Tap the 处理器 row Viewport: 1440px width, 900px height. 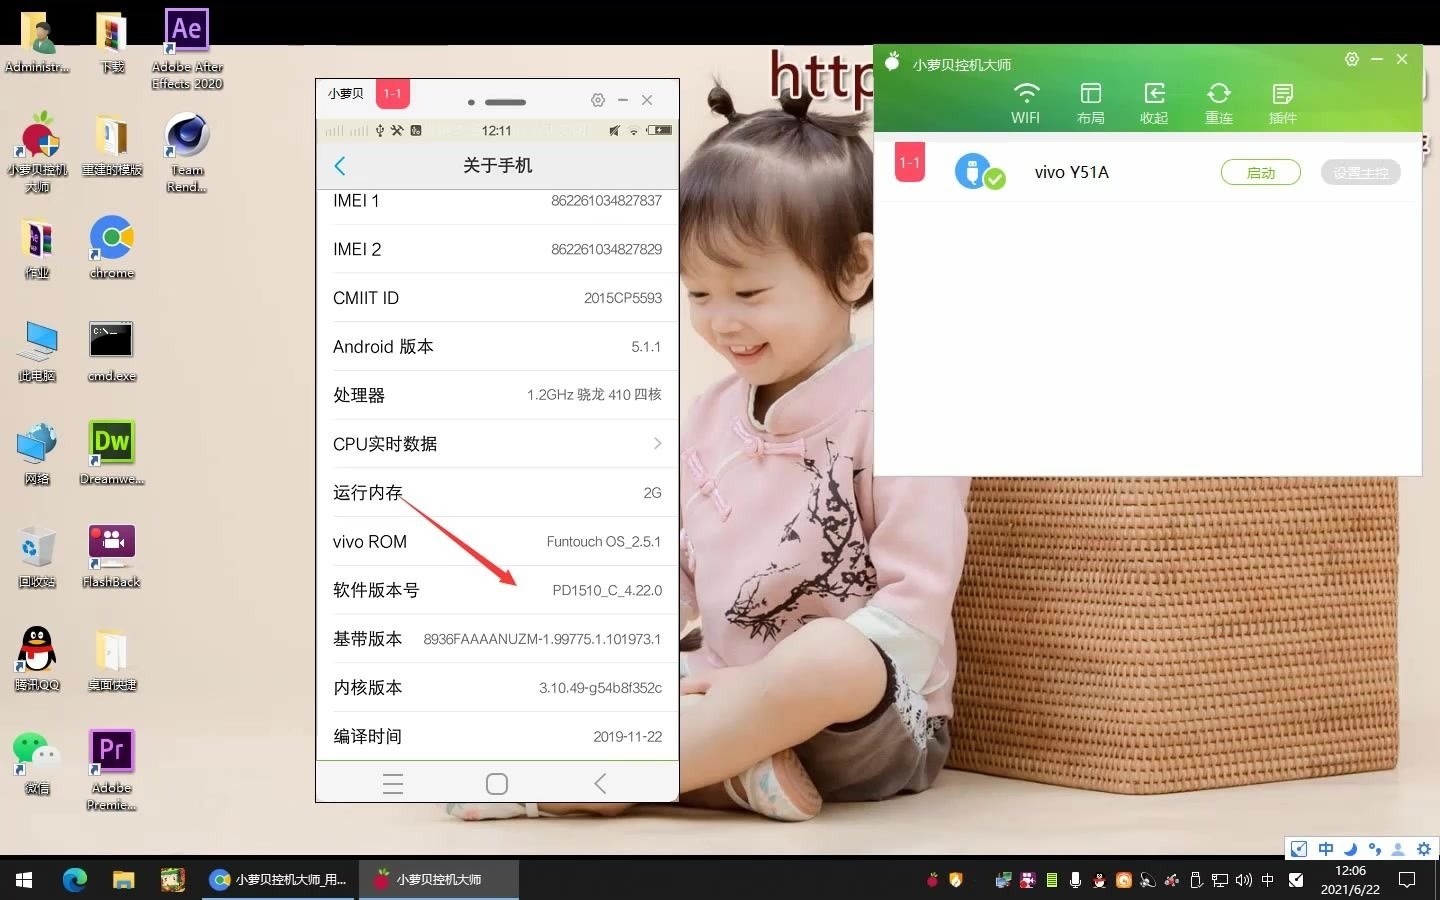coord(497,395)
